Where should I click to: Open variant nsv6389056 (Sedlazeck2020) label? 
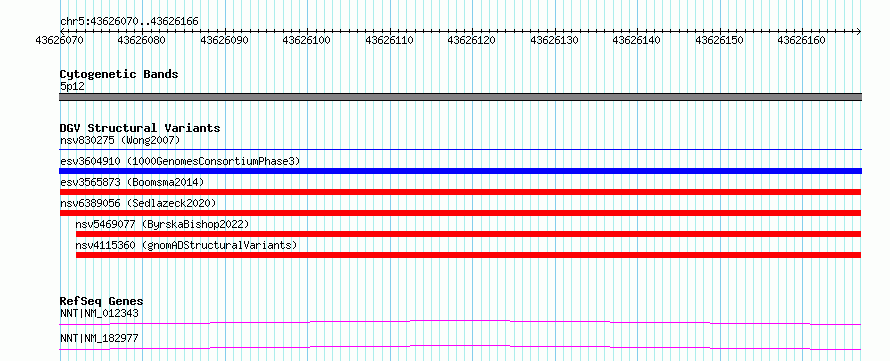[138, 203]
